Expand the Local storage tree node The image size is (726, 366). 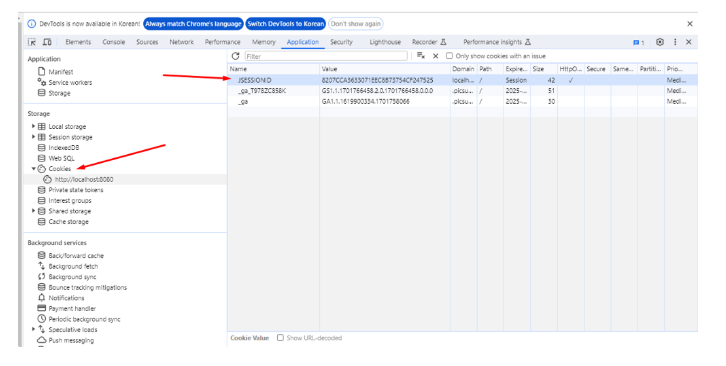[33, 126]
